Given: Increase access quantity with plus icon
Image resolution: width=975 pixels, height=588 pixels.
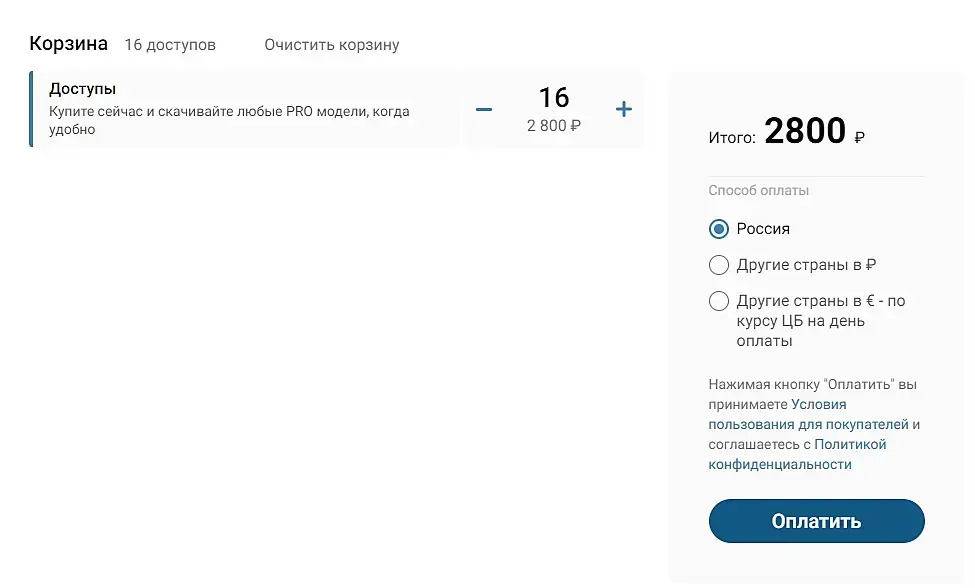Looking at the screenshot, I should (623, 109).
